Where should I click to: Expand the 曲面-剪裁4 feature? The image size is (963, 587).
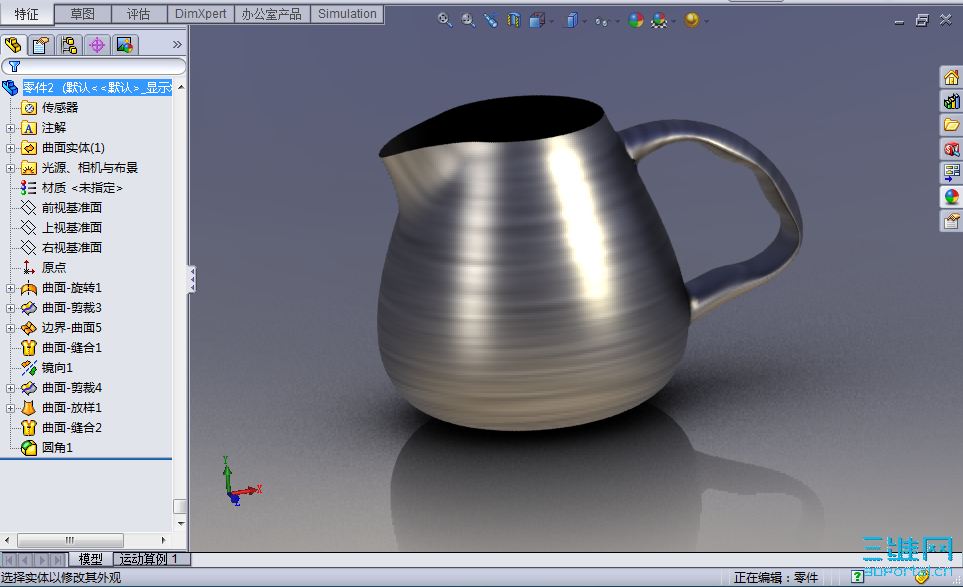point(10,388)
